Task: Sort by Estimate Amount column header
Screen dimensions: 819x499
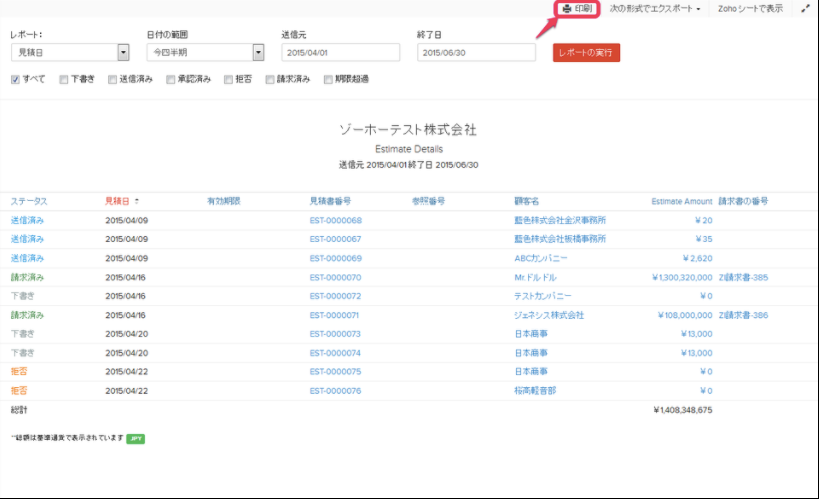Action: 681,201
